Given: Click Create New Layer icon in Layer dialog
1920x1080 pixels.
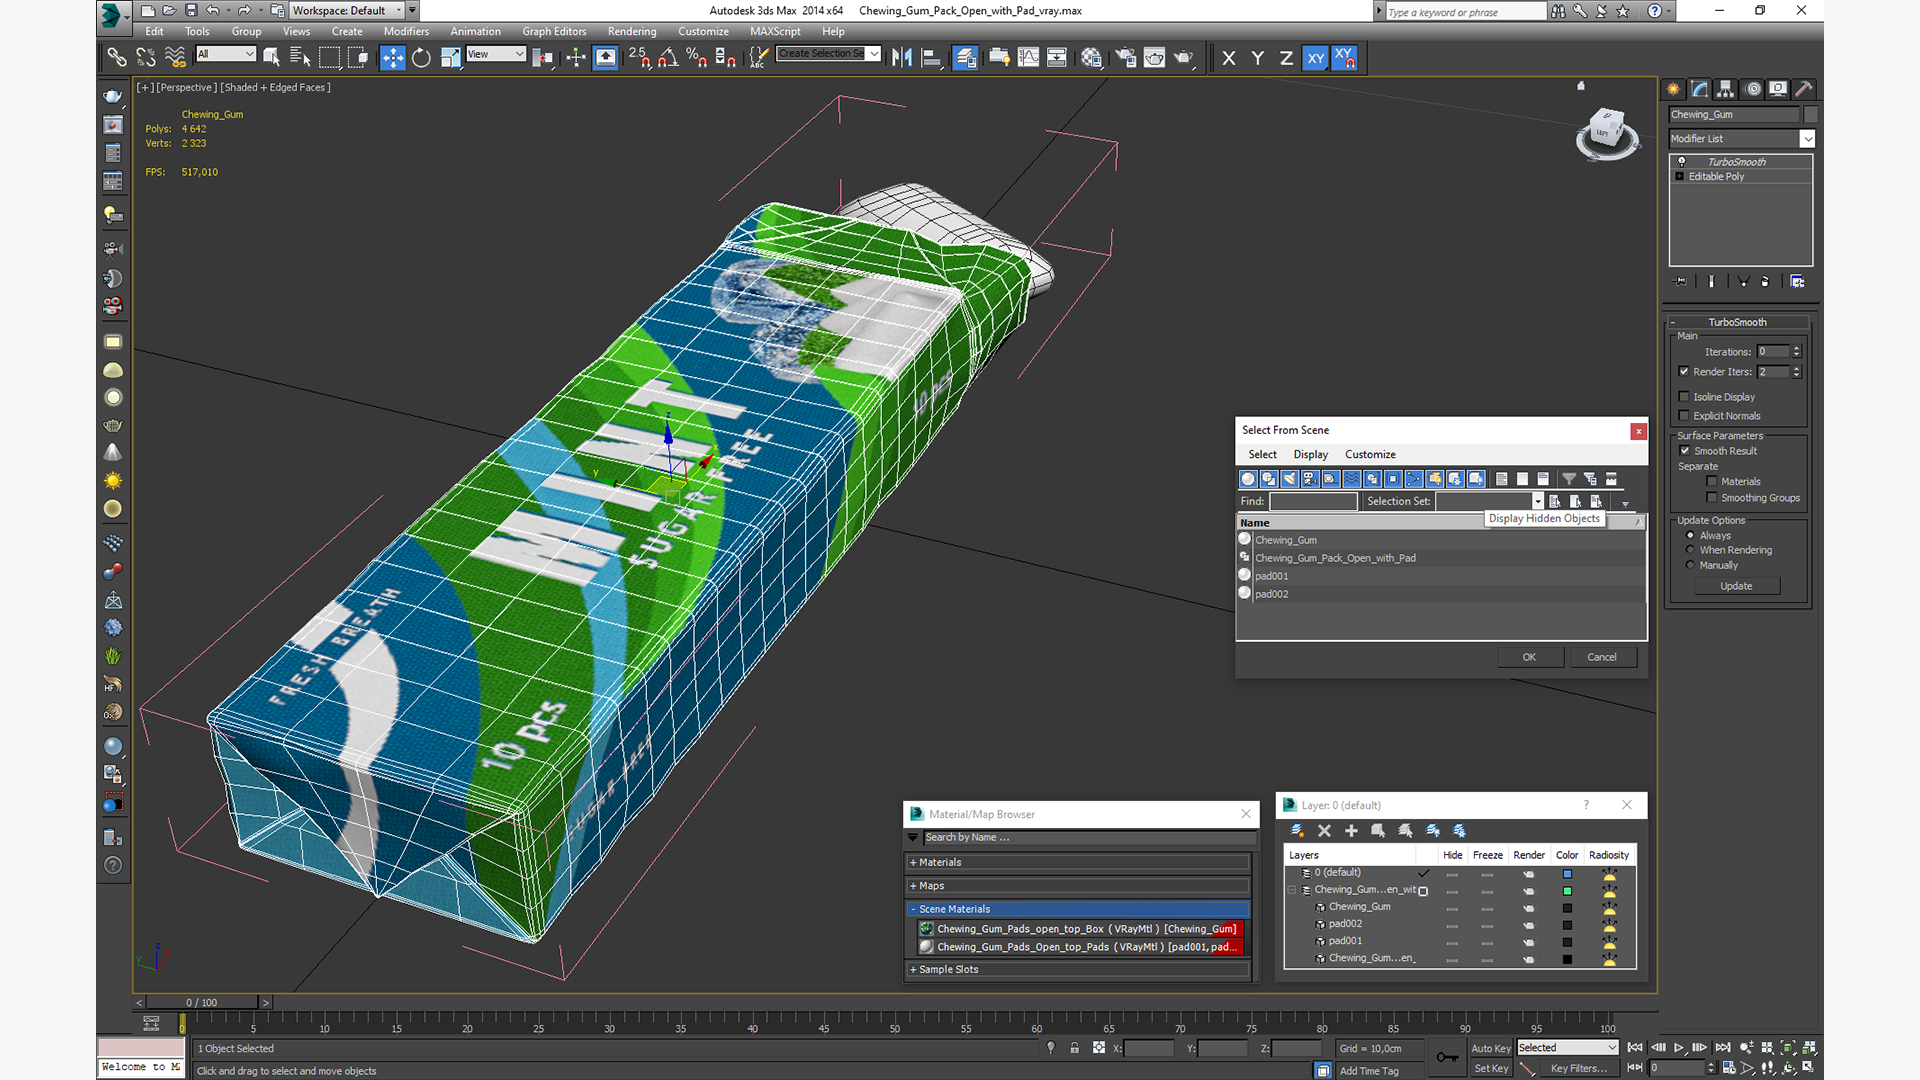Looking at the screenshot, I should pos(1297,831).
